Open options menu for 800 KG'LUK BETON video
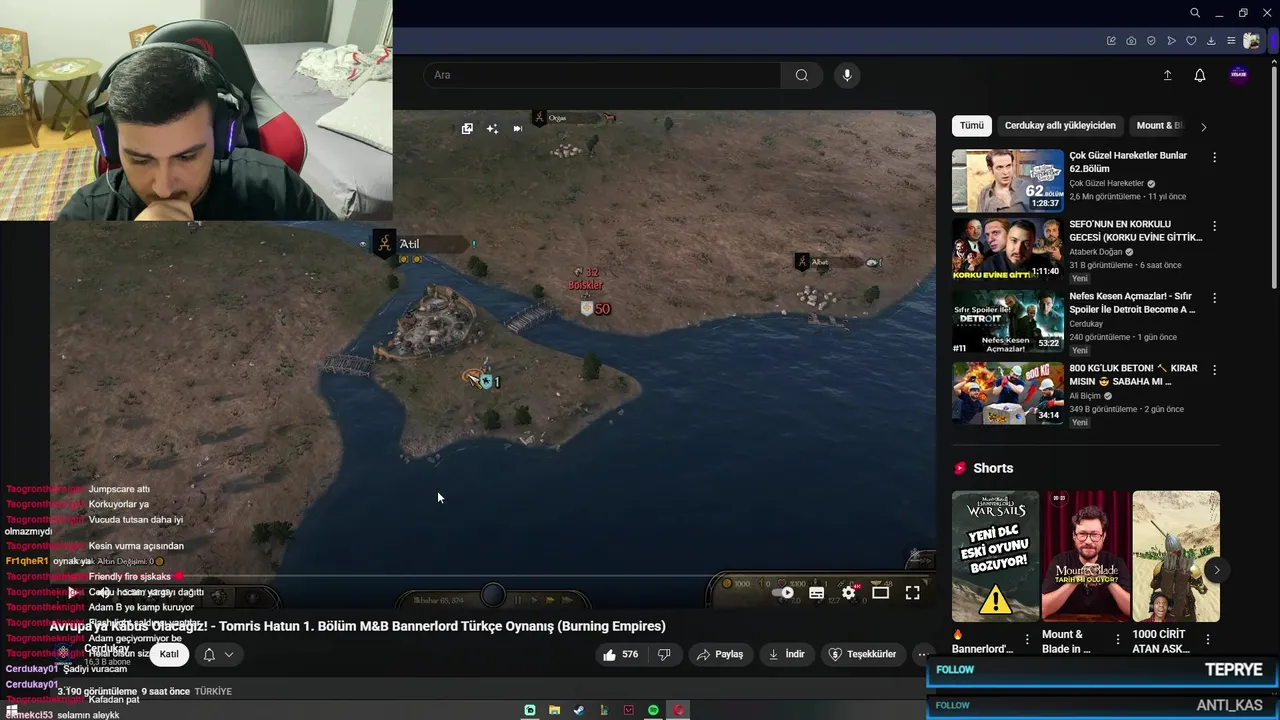Image resolution: width=1280 pixels, height=720 pixels. (x=1214, y=370)
